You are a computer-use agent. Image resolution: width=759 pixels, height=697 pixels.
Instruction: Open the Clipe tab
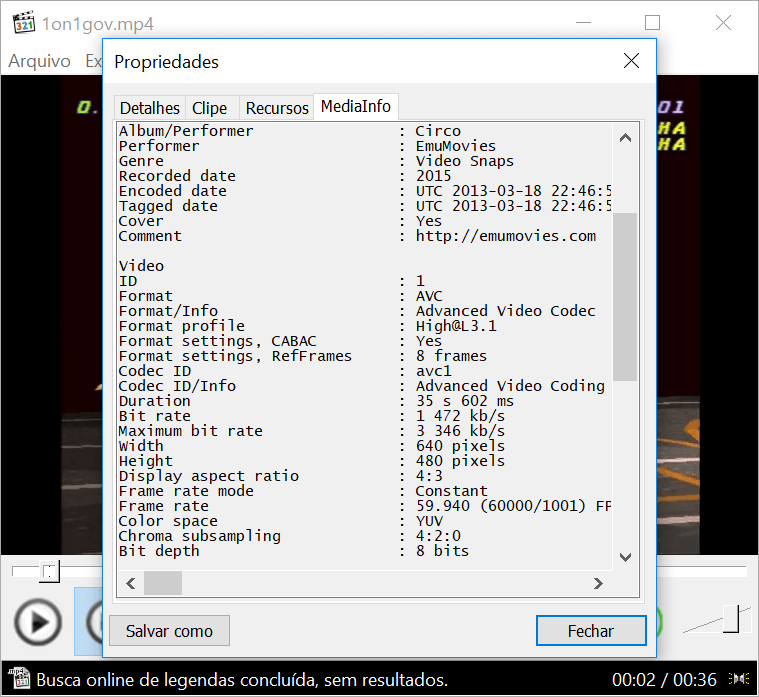[x=210, y=108]
